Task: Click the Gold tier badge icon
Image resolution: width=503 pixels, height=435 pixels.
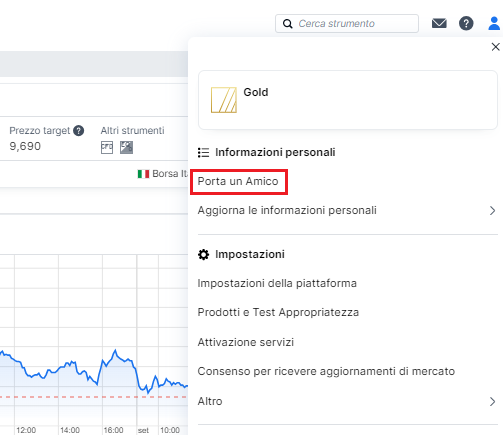Action: click(224, 100)
